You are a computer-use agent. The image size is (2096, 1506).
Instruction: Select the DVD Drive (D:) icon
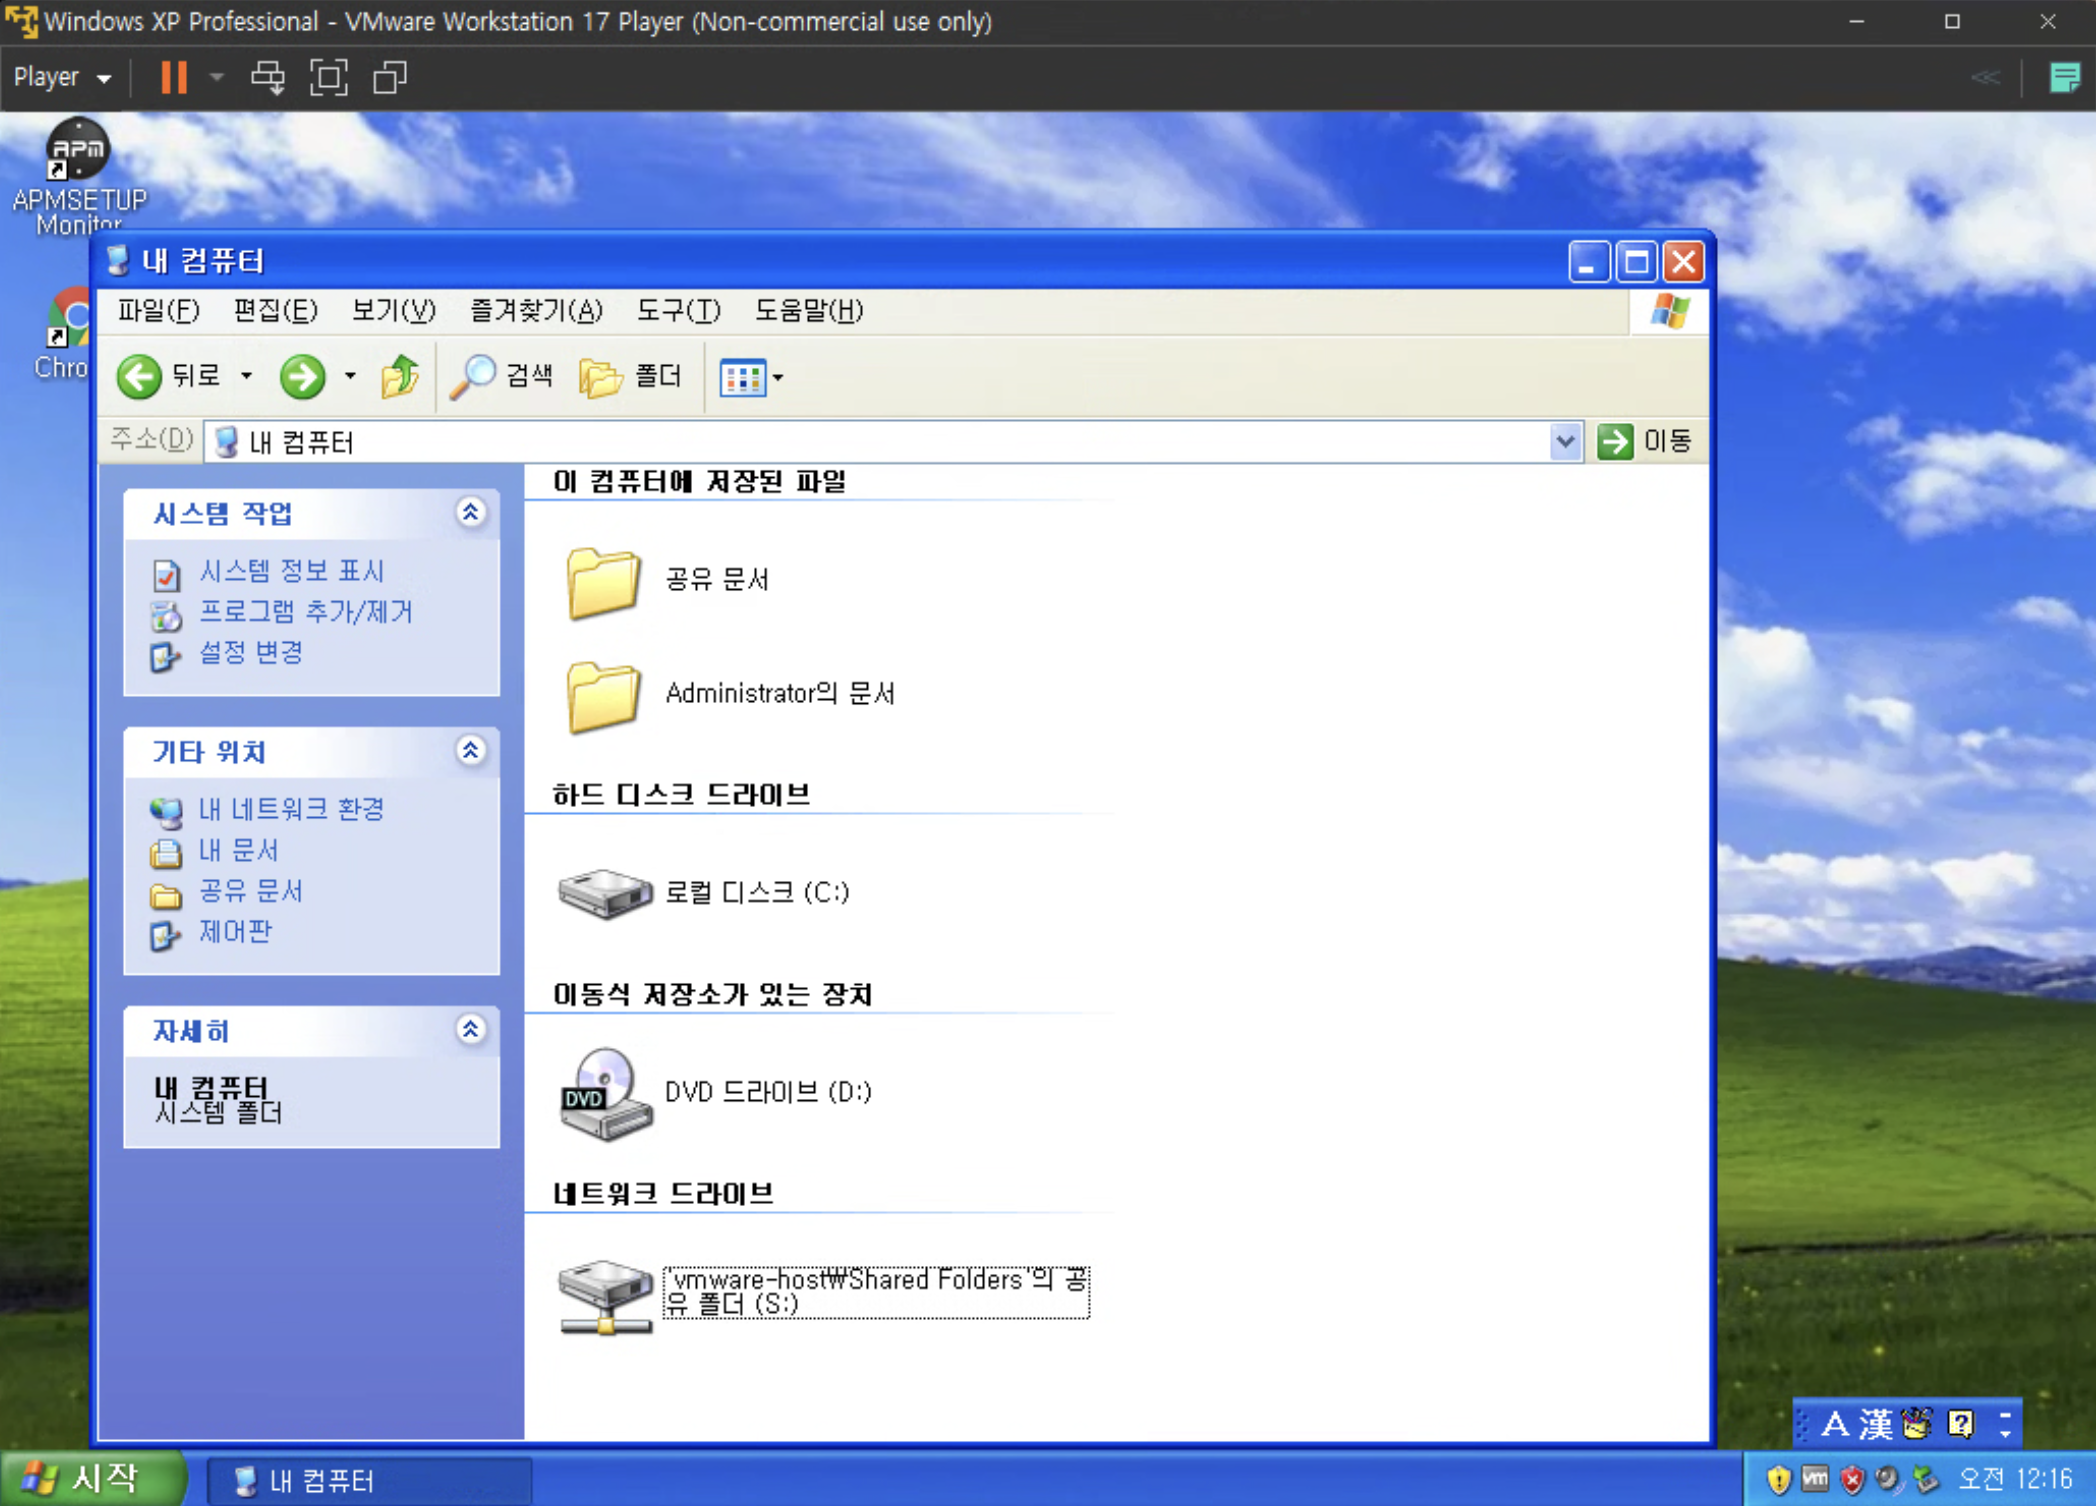click(x=604, y=1092)
